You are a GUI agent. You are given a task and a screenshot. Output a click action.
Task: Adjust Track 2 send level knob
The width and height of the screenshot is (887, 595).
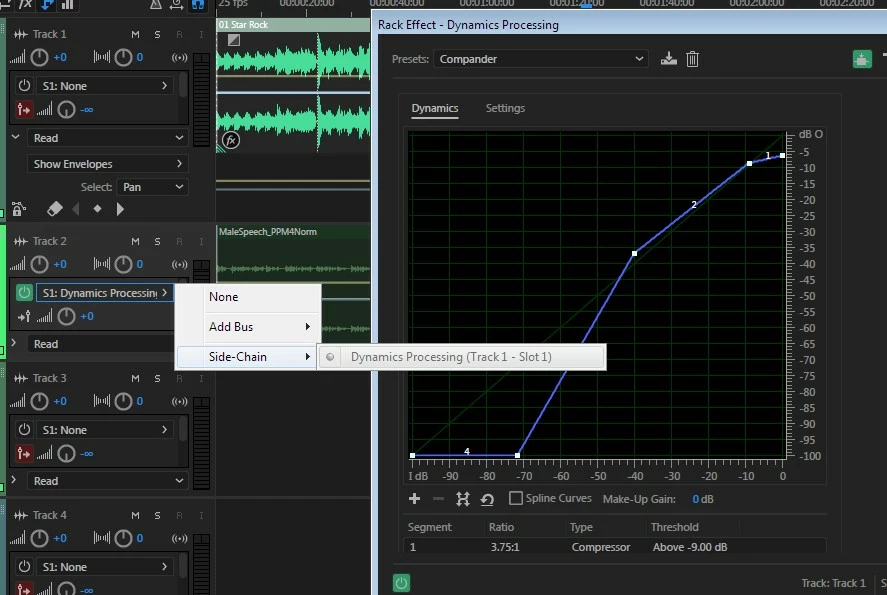point(66,316)
